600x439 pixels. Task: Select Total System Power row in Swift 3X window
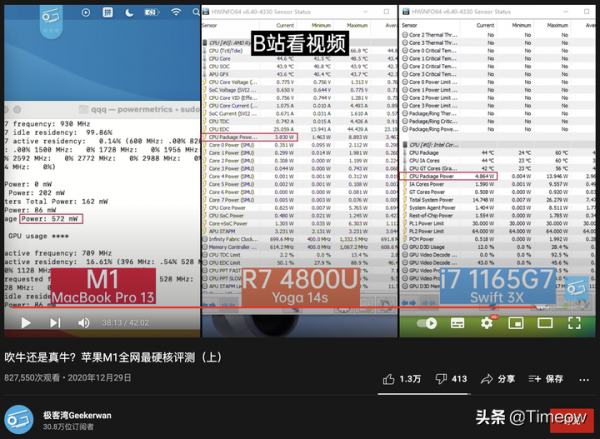coord(498,200)
